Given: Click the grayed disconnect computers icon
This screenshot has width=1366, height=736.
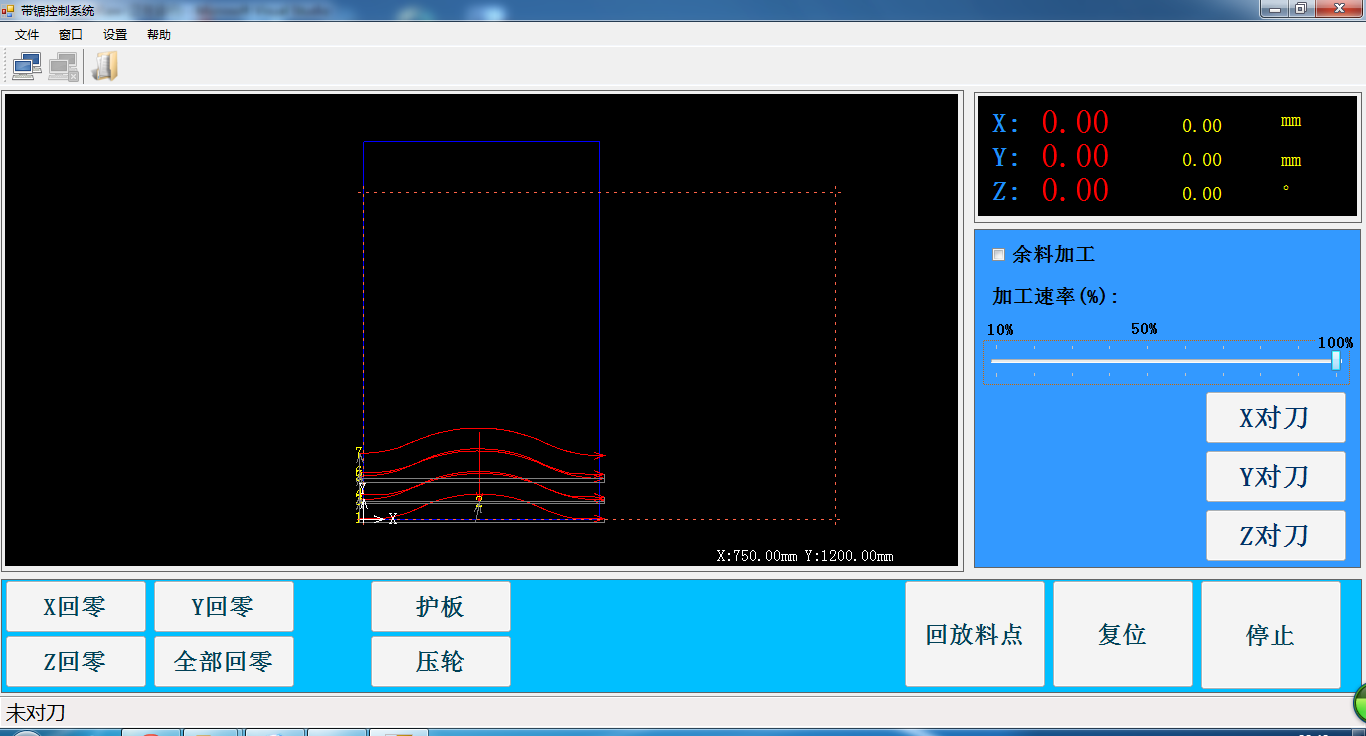Looking at the screenshot, I should click(x=63, y=66).
